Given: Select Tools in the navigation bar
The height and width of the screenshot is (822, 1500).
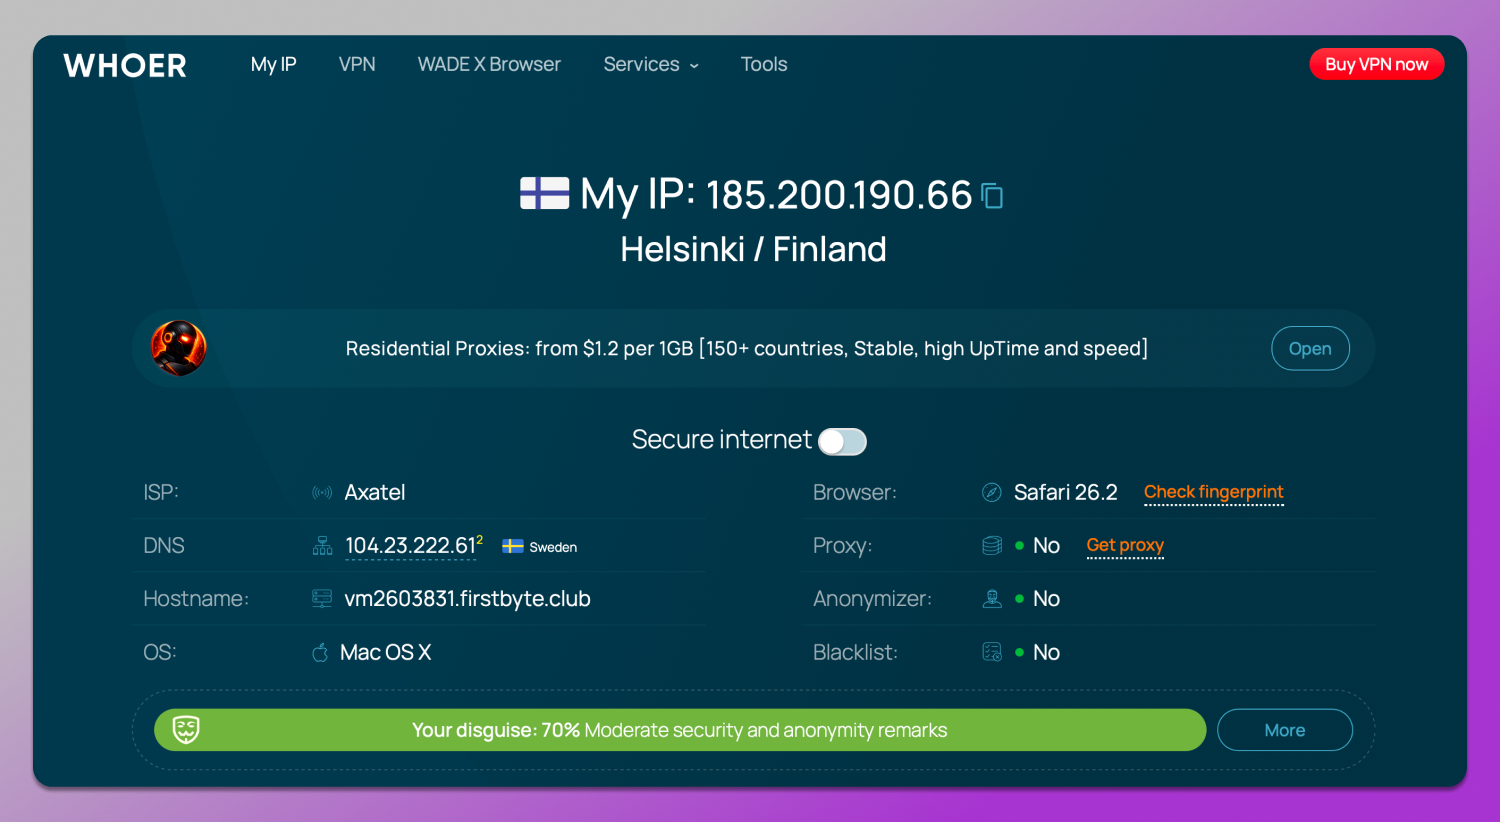Looking at the screenshot, I should pyautogui.click(x=764, y=65).
